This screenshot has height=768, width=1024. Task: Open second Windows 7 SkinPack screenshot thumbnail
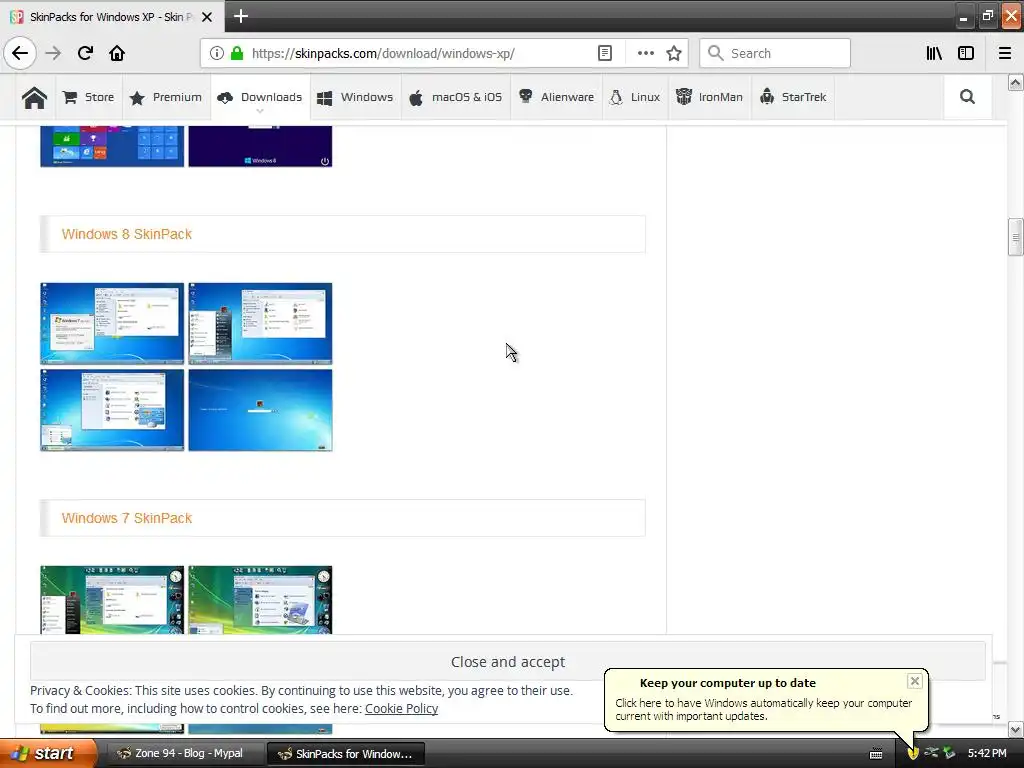(x=261, y=600)
